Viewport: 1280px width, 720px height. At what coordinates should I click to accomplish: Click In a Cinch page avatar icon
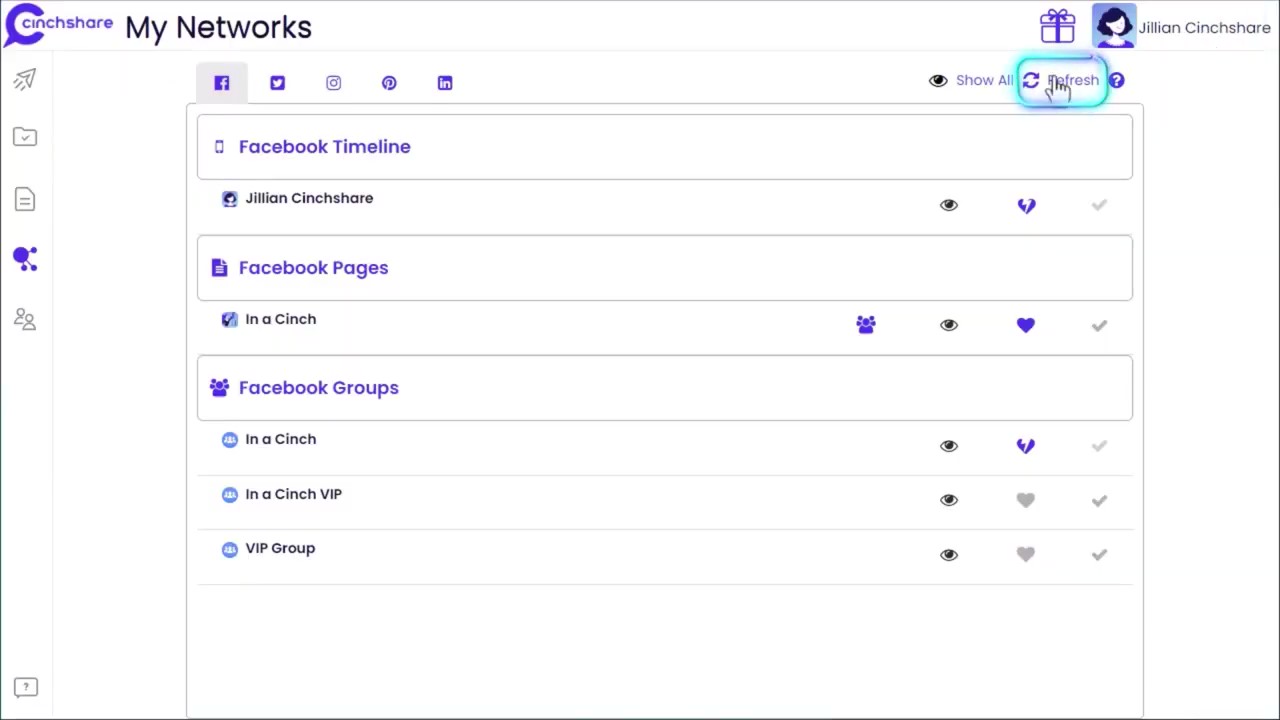click(230, 319)
